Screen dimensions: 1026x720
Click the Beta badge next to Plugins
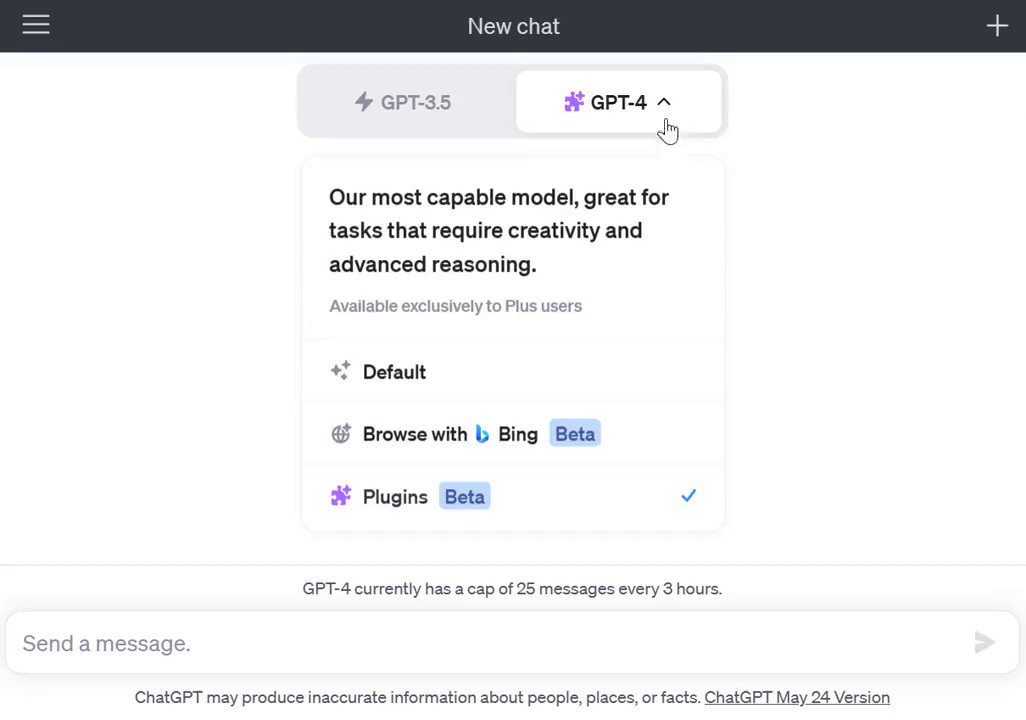point(465,496)
